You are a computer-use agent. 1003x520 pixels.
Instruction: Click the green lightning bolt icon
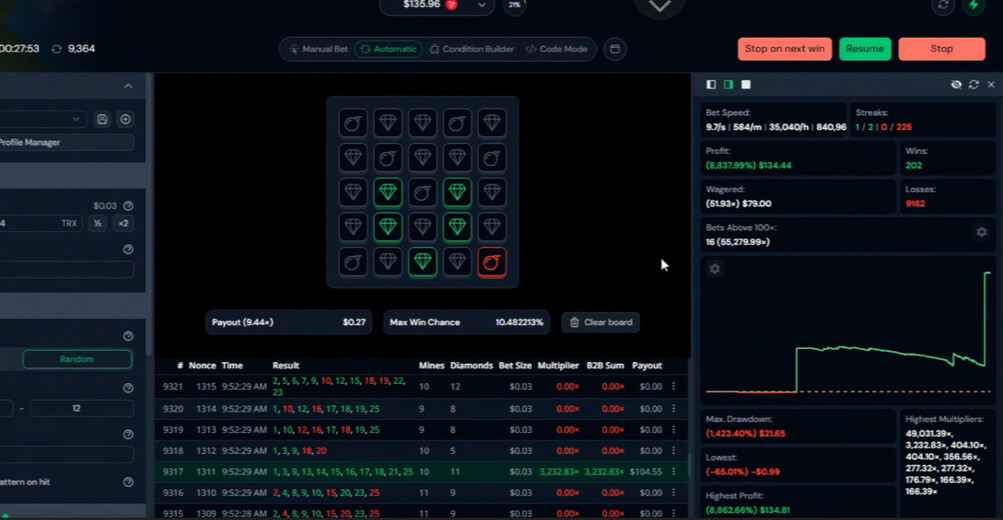(973, 6)
